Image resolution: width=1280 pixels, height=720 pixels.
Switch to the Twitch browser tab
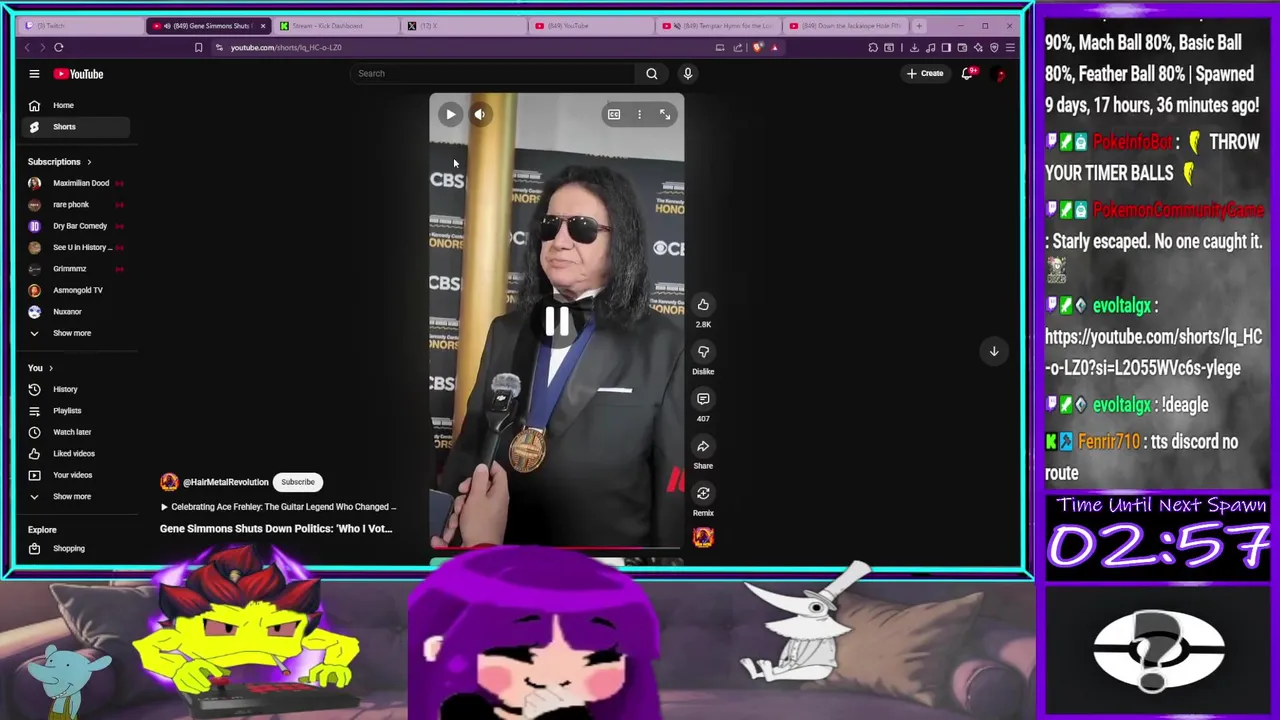coord(80,26)
